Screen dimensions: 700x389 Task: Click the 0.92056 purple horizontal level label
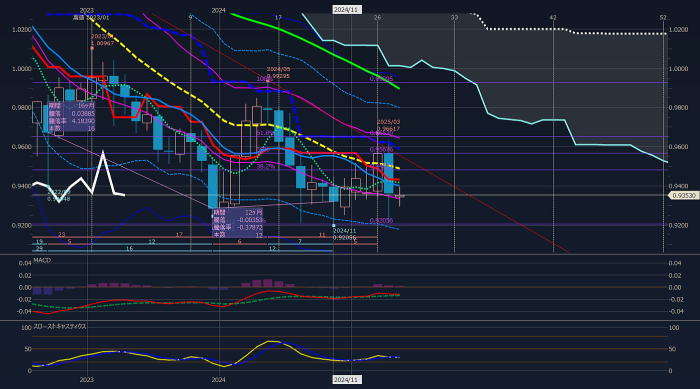pyautogui.click(x=381, y=221)
